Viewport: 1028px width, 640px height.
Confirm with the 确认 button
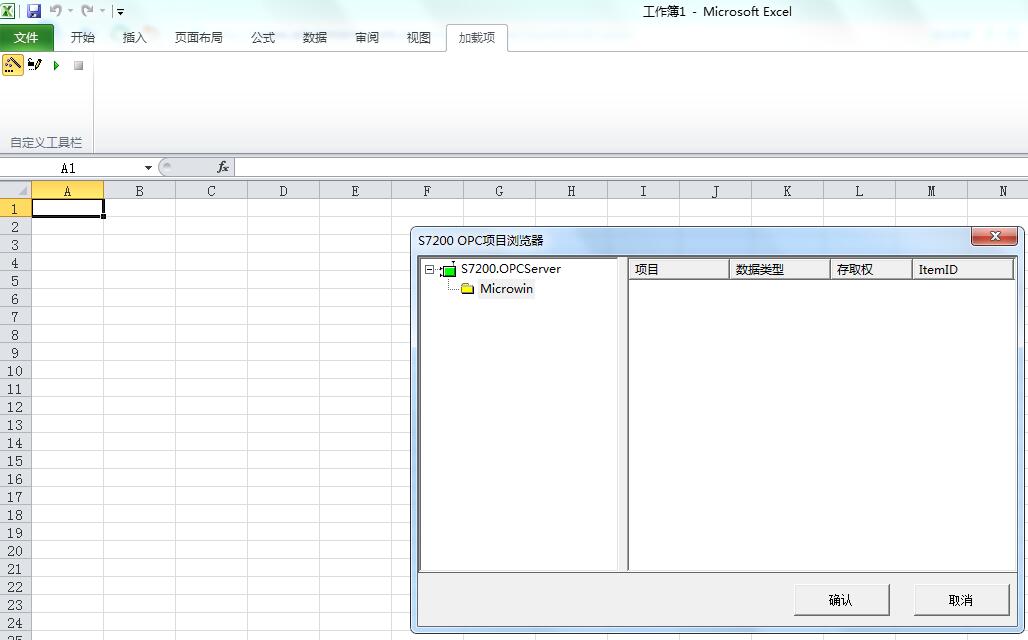[842, 600]
